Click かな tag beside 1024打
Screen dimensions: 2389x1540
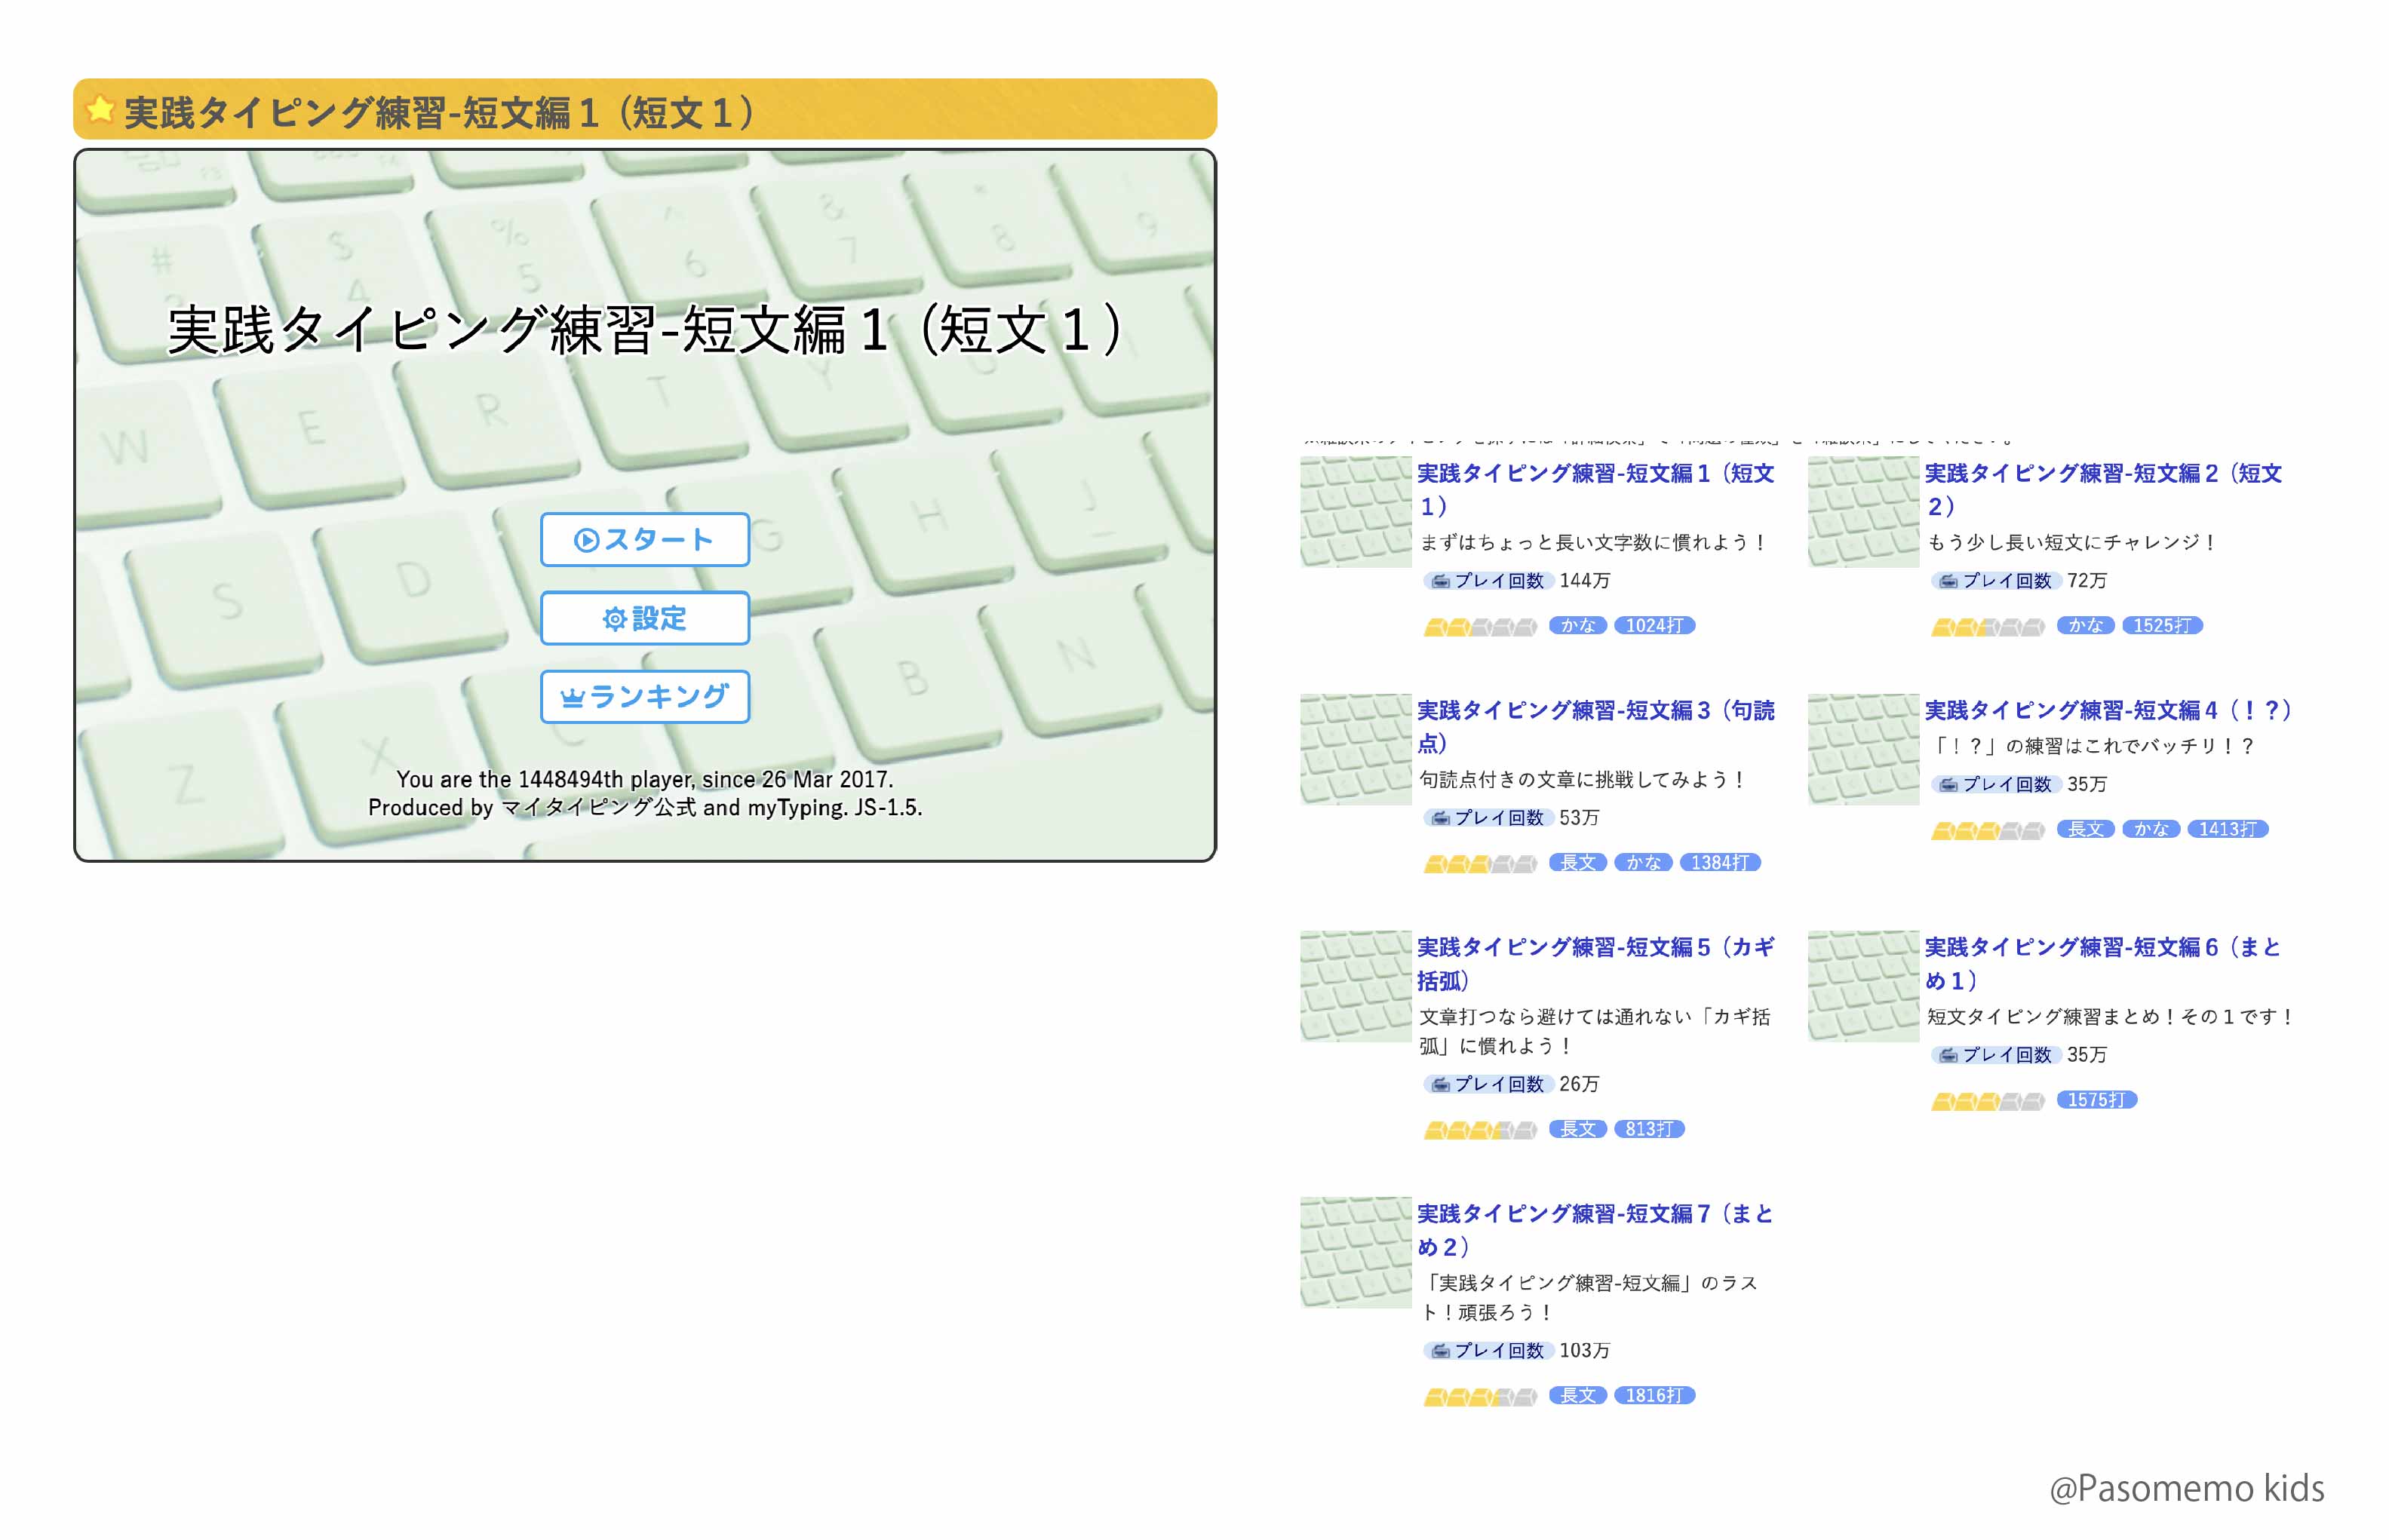coord(1578,625)
